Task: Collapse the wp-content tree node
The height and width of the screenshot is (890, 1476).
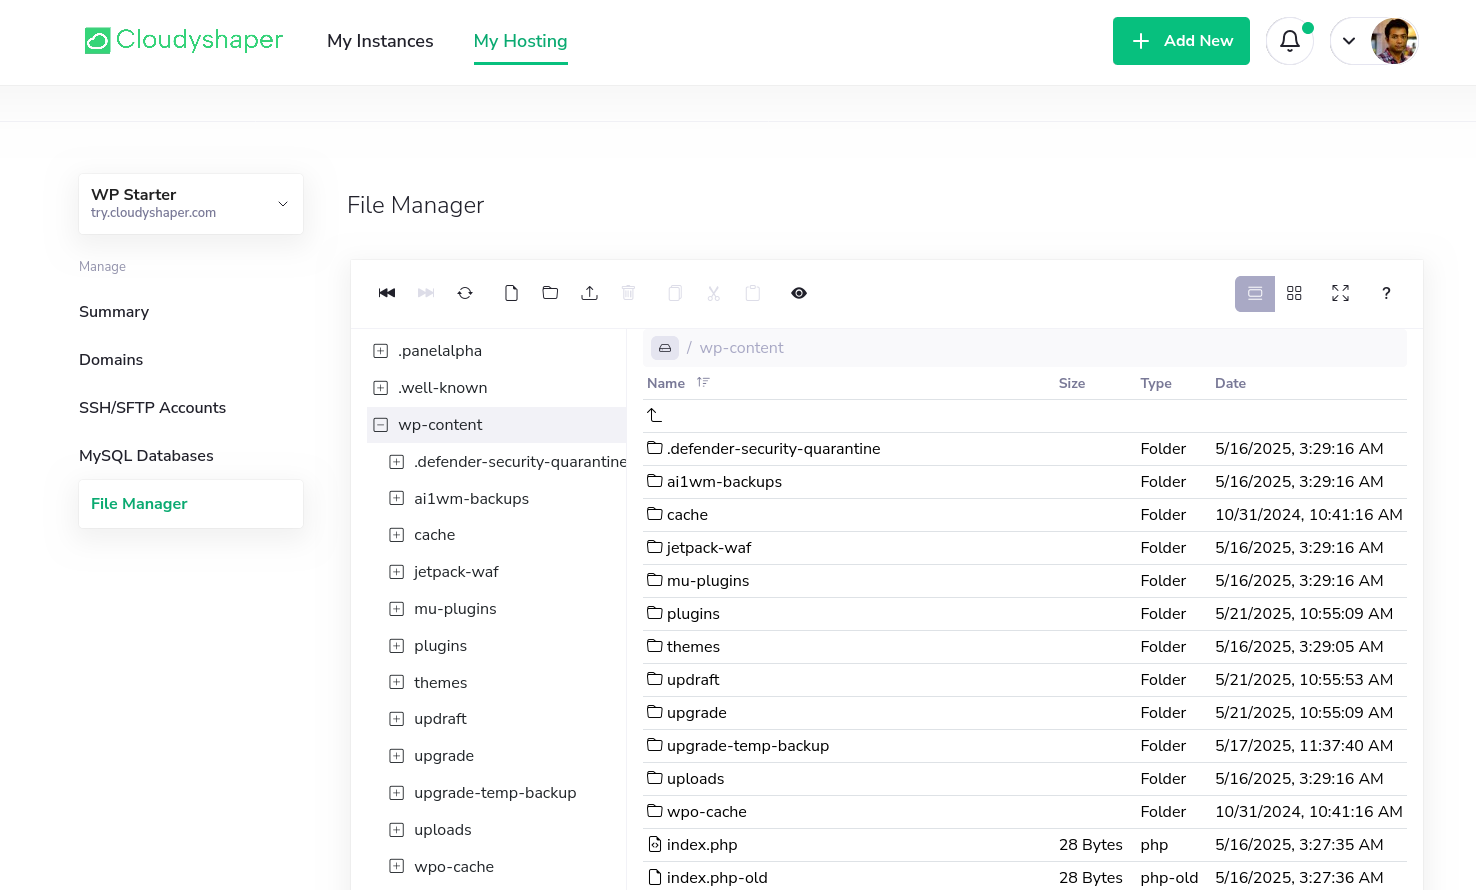Action: point(380,424)
